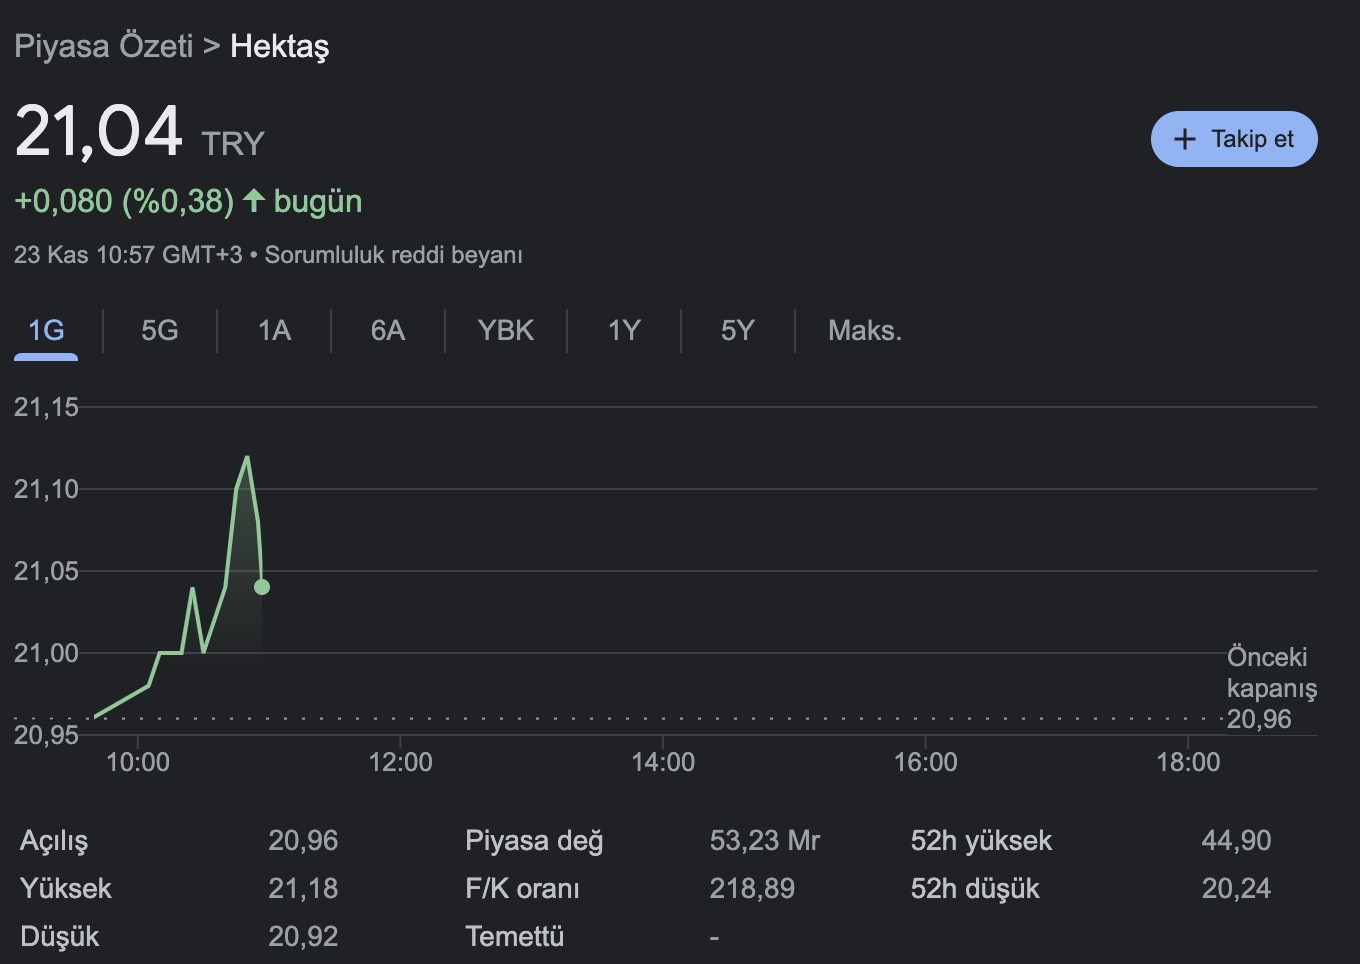Screen dimensions: 1360x964
Task: Click the market cap value 53,23 Mr
Action: (765, 841)
